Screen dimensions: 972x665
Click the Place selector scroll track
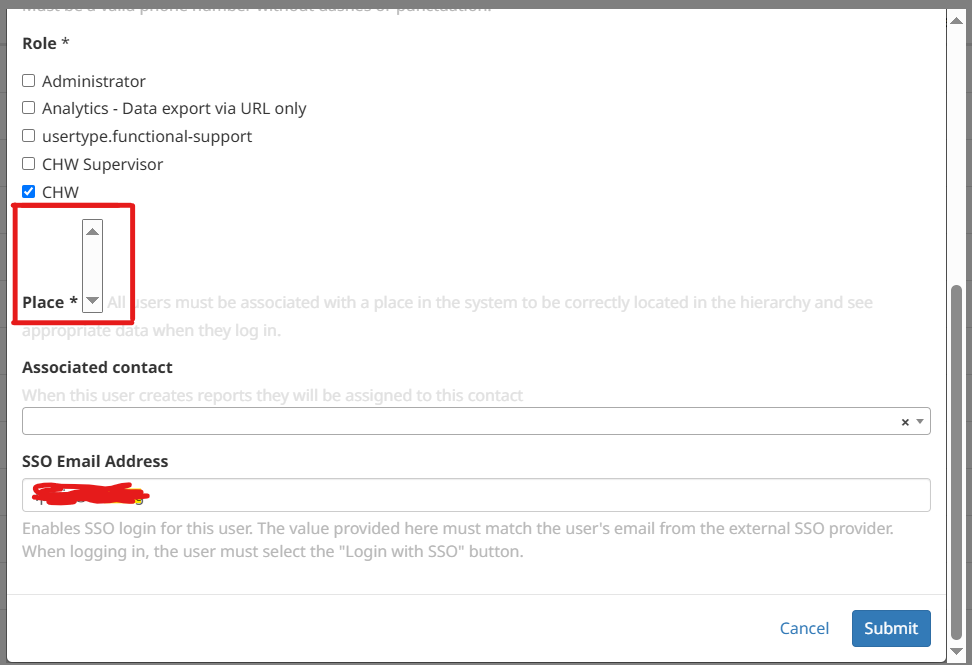92,266
